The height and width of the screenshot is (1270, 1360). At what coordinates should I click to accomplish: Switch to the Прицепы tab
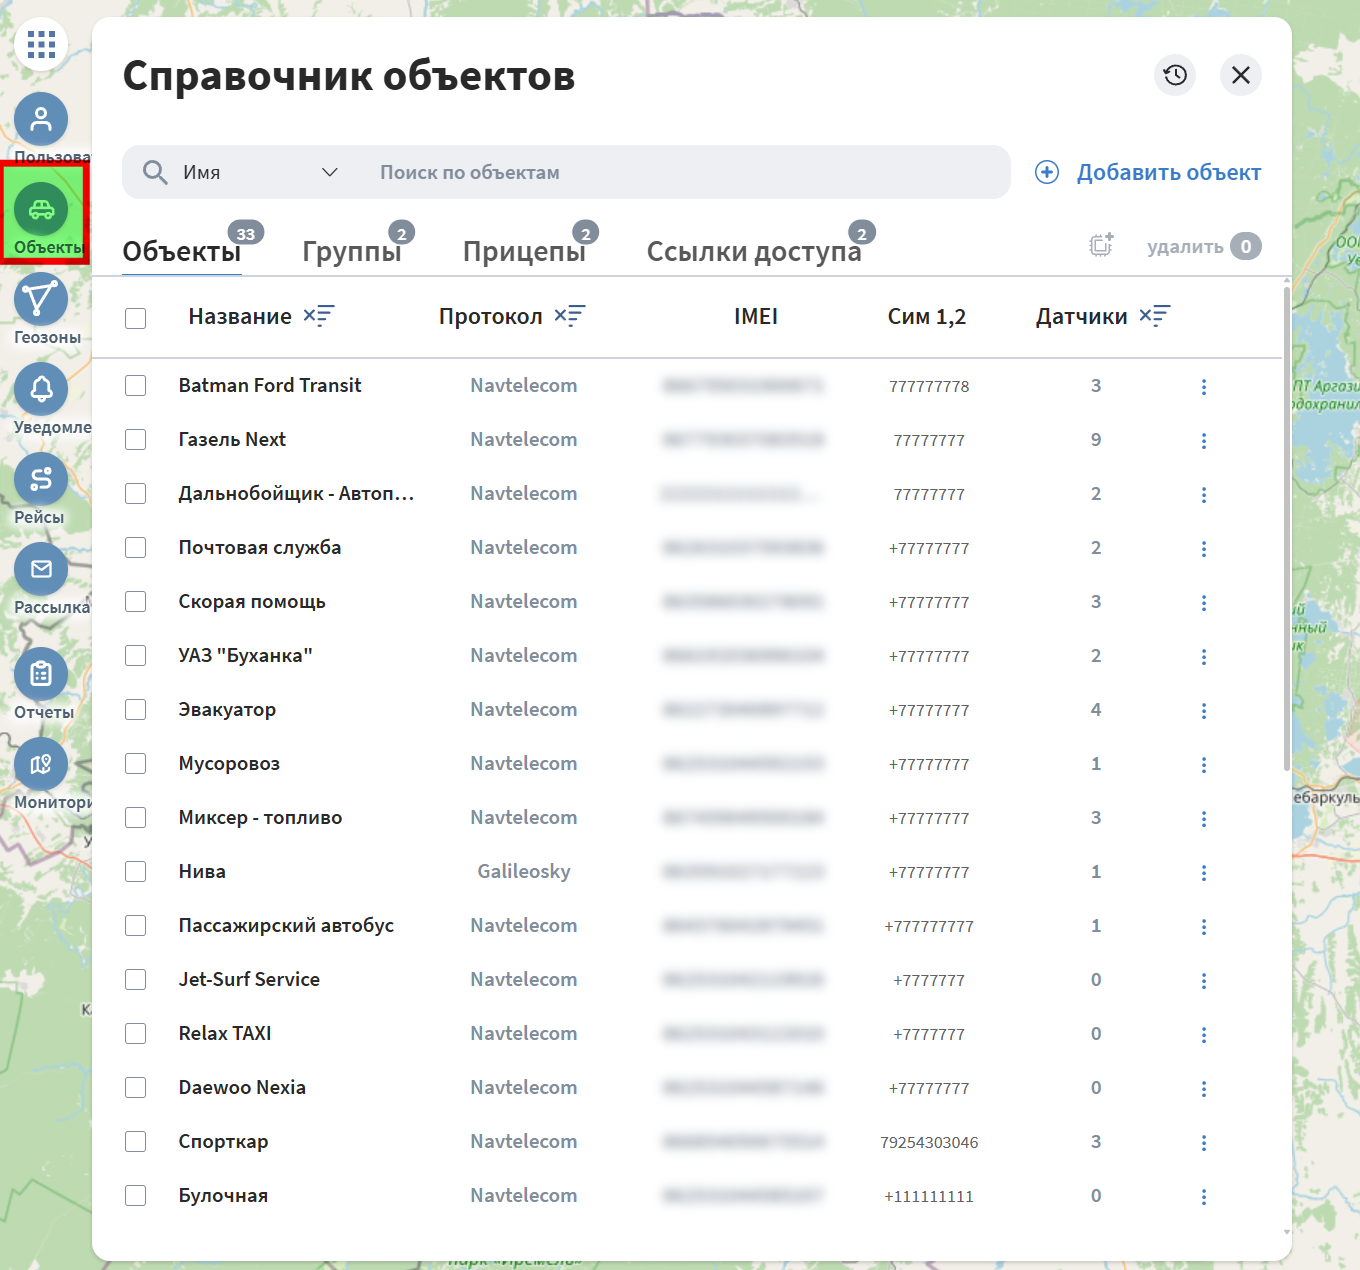(524, 251)
